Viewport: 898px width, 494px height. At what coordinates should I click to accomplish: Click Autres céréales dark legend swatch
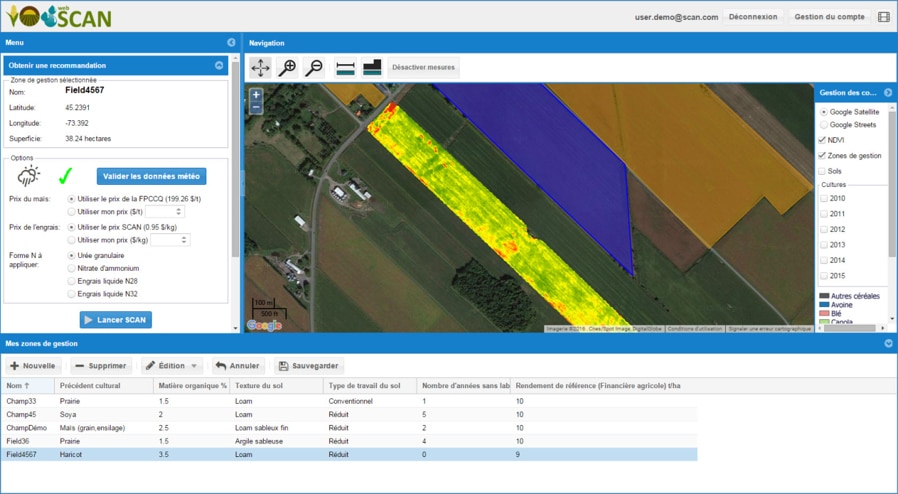(824, 296)
